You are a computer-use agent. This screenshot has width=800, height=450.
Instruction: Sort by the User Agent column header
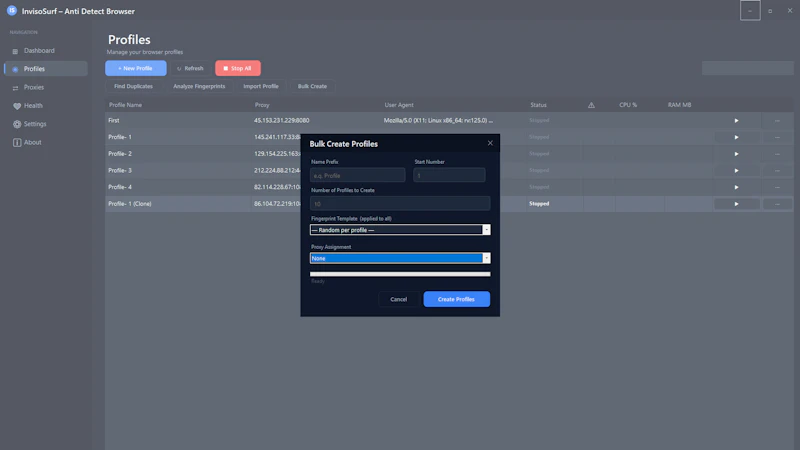[x=399, y=105]
